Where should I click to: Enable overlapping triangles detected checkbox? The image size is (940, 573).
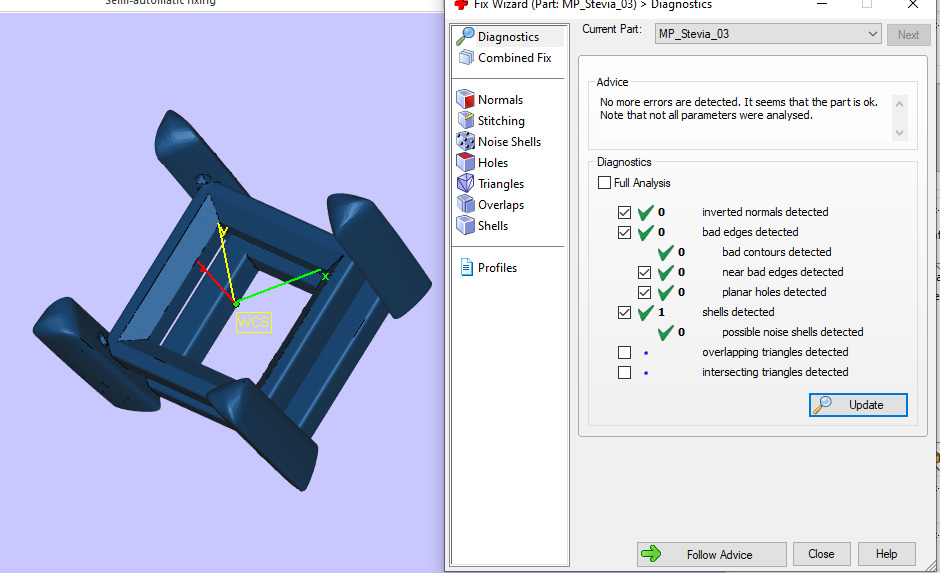tap(624, 352)
